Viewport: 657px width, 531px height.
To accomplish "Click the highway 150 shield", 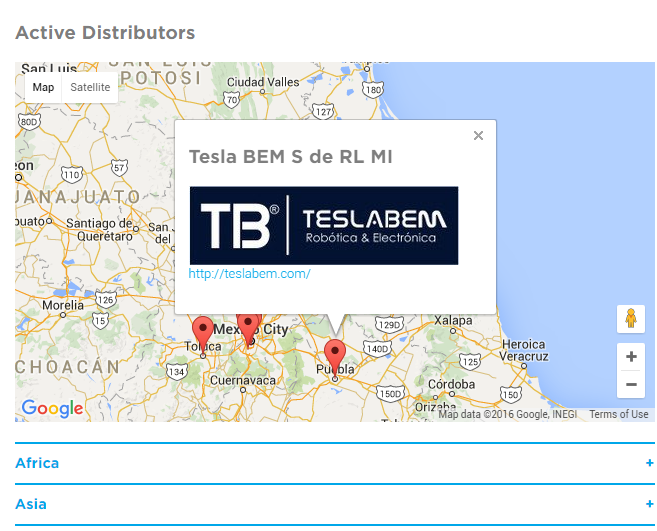I will point(511,394).
